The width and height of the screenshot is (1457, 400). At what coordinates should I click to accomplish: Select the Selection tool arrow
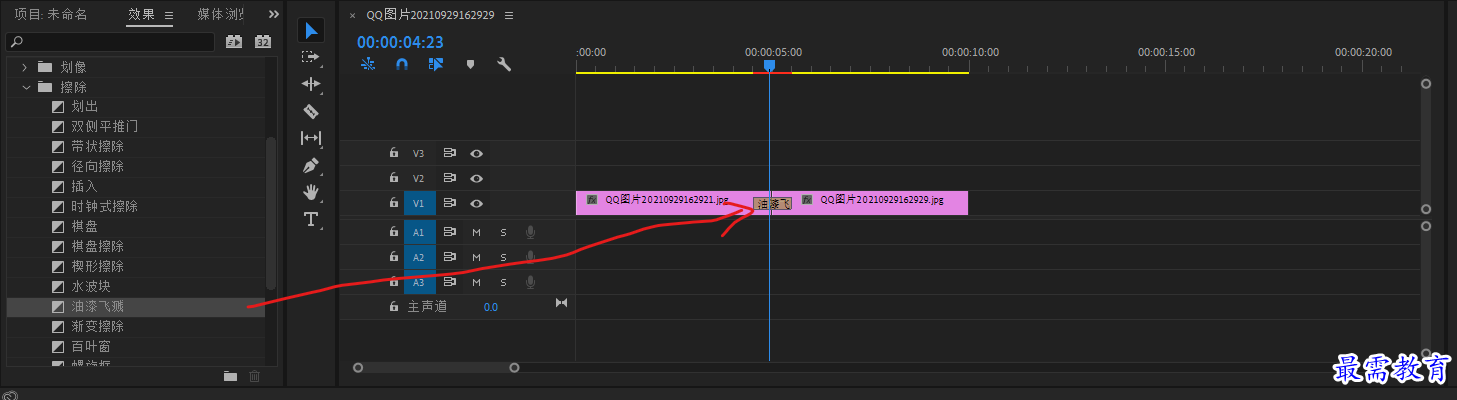pos(311,32)
